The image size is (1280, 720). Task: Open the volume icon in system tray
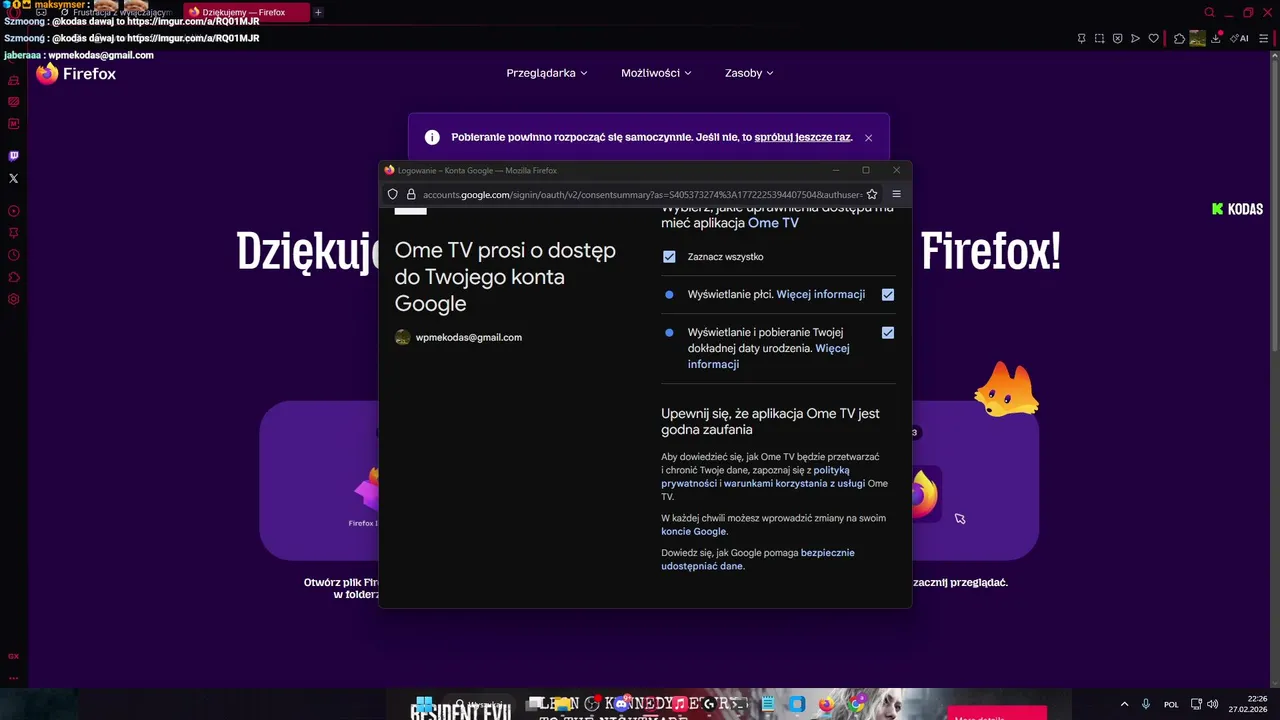tap(1213, 704)
